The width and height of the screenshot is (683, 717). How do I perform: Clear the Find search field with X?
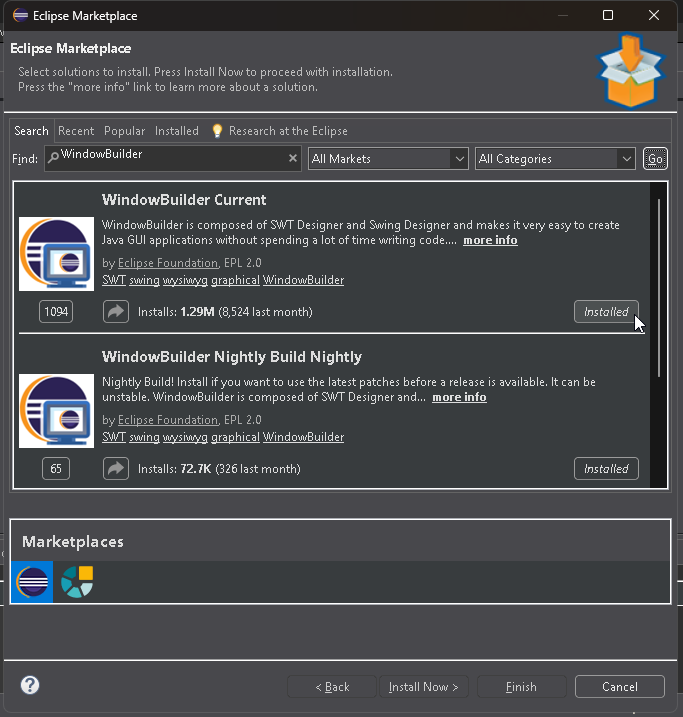(x=293, y=158)
